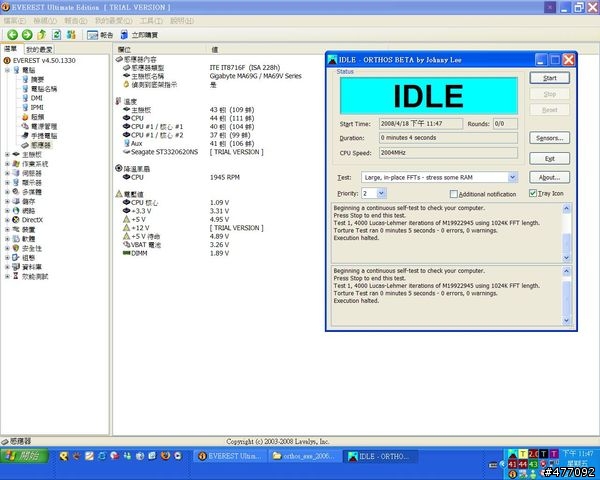Image resolution: width=600 pixels, height=480 pixels.
Task: Uncheck the Tray Icon checkbox
Action: tap(533, 193)
